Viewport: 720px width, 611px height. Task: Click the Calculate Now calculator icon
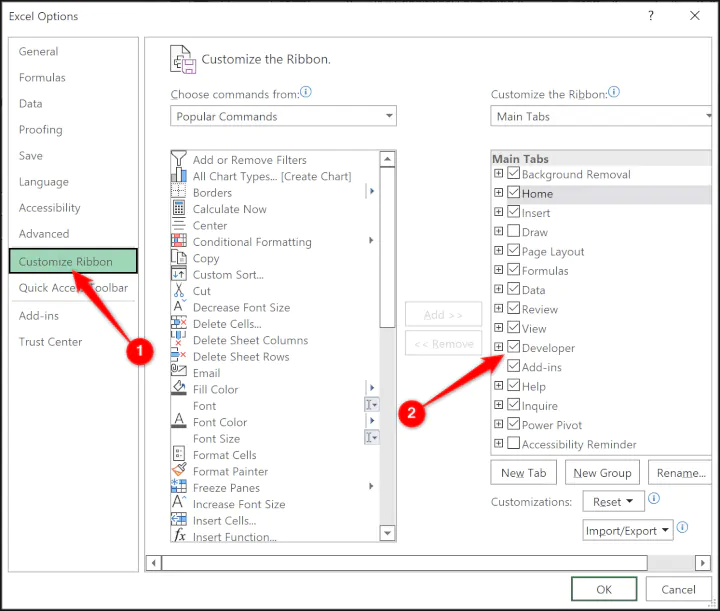click(179, 208)
